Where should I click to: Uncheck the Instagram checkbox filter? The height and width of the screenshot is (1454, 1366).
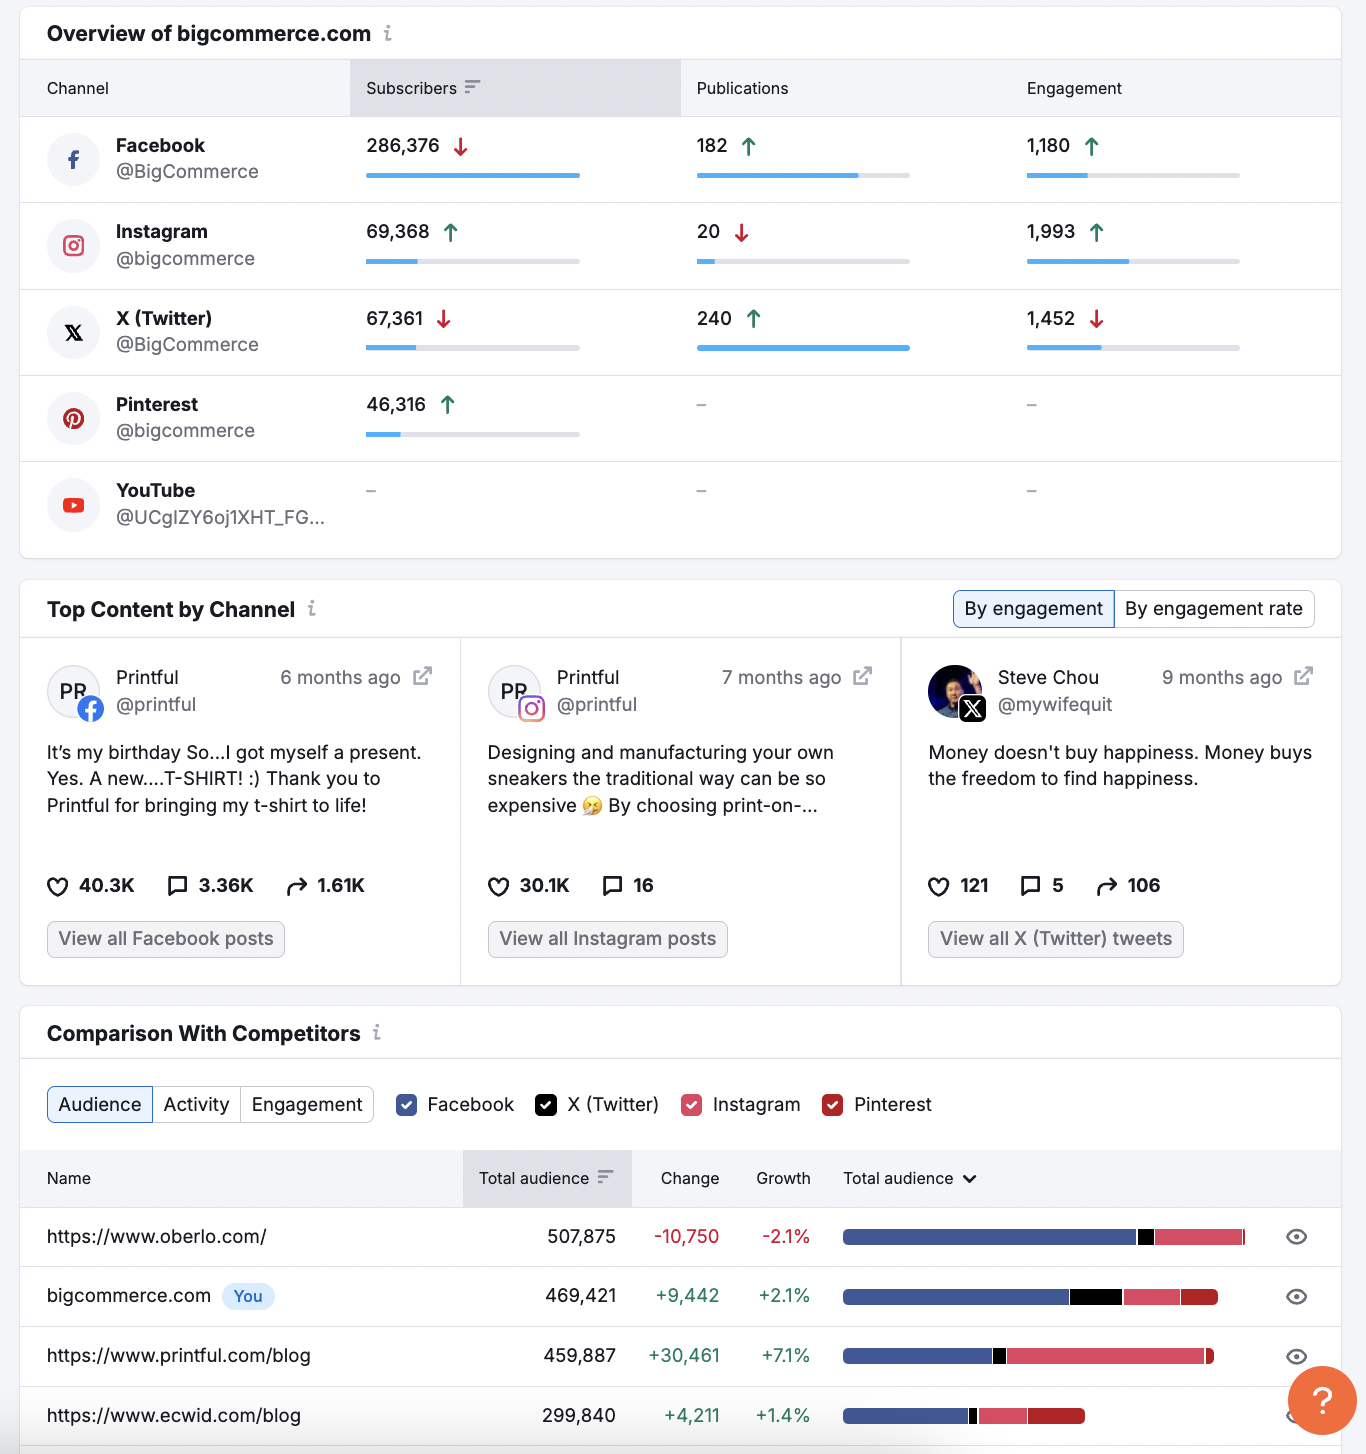(x=691, y=1105)
